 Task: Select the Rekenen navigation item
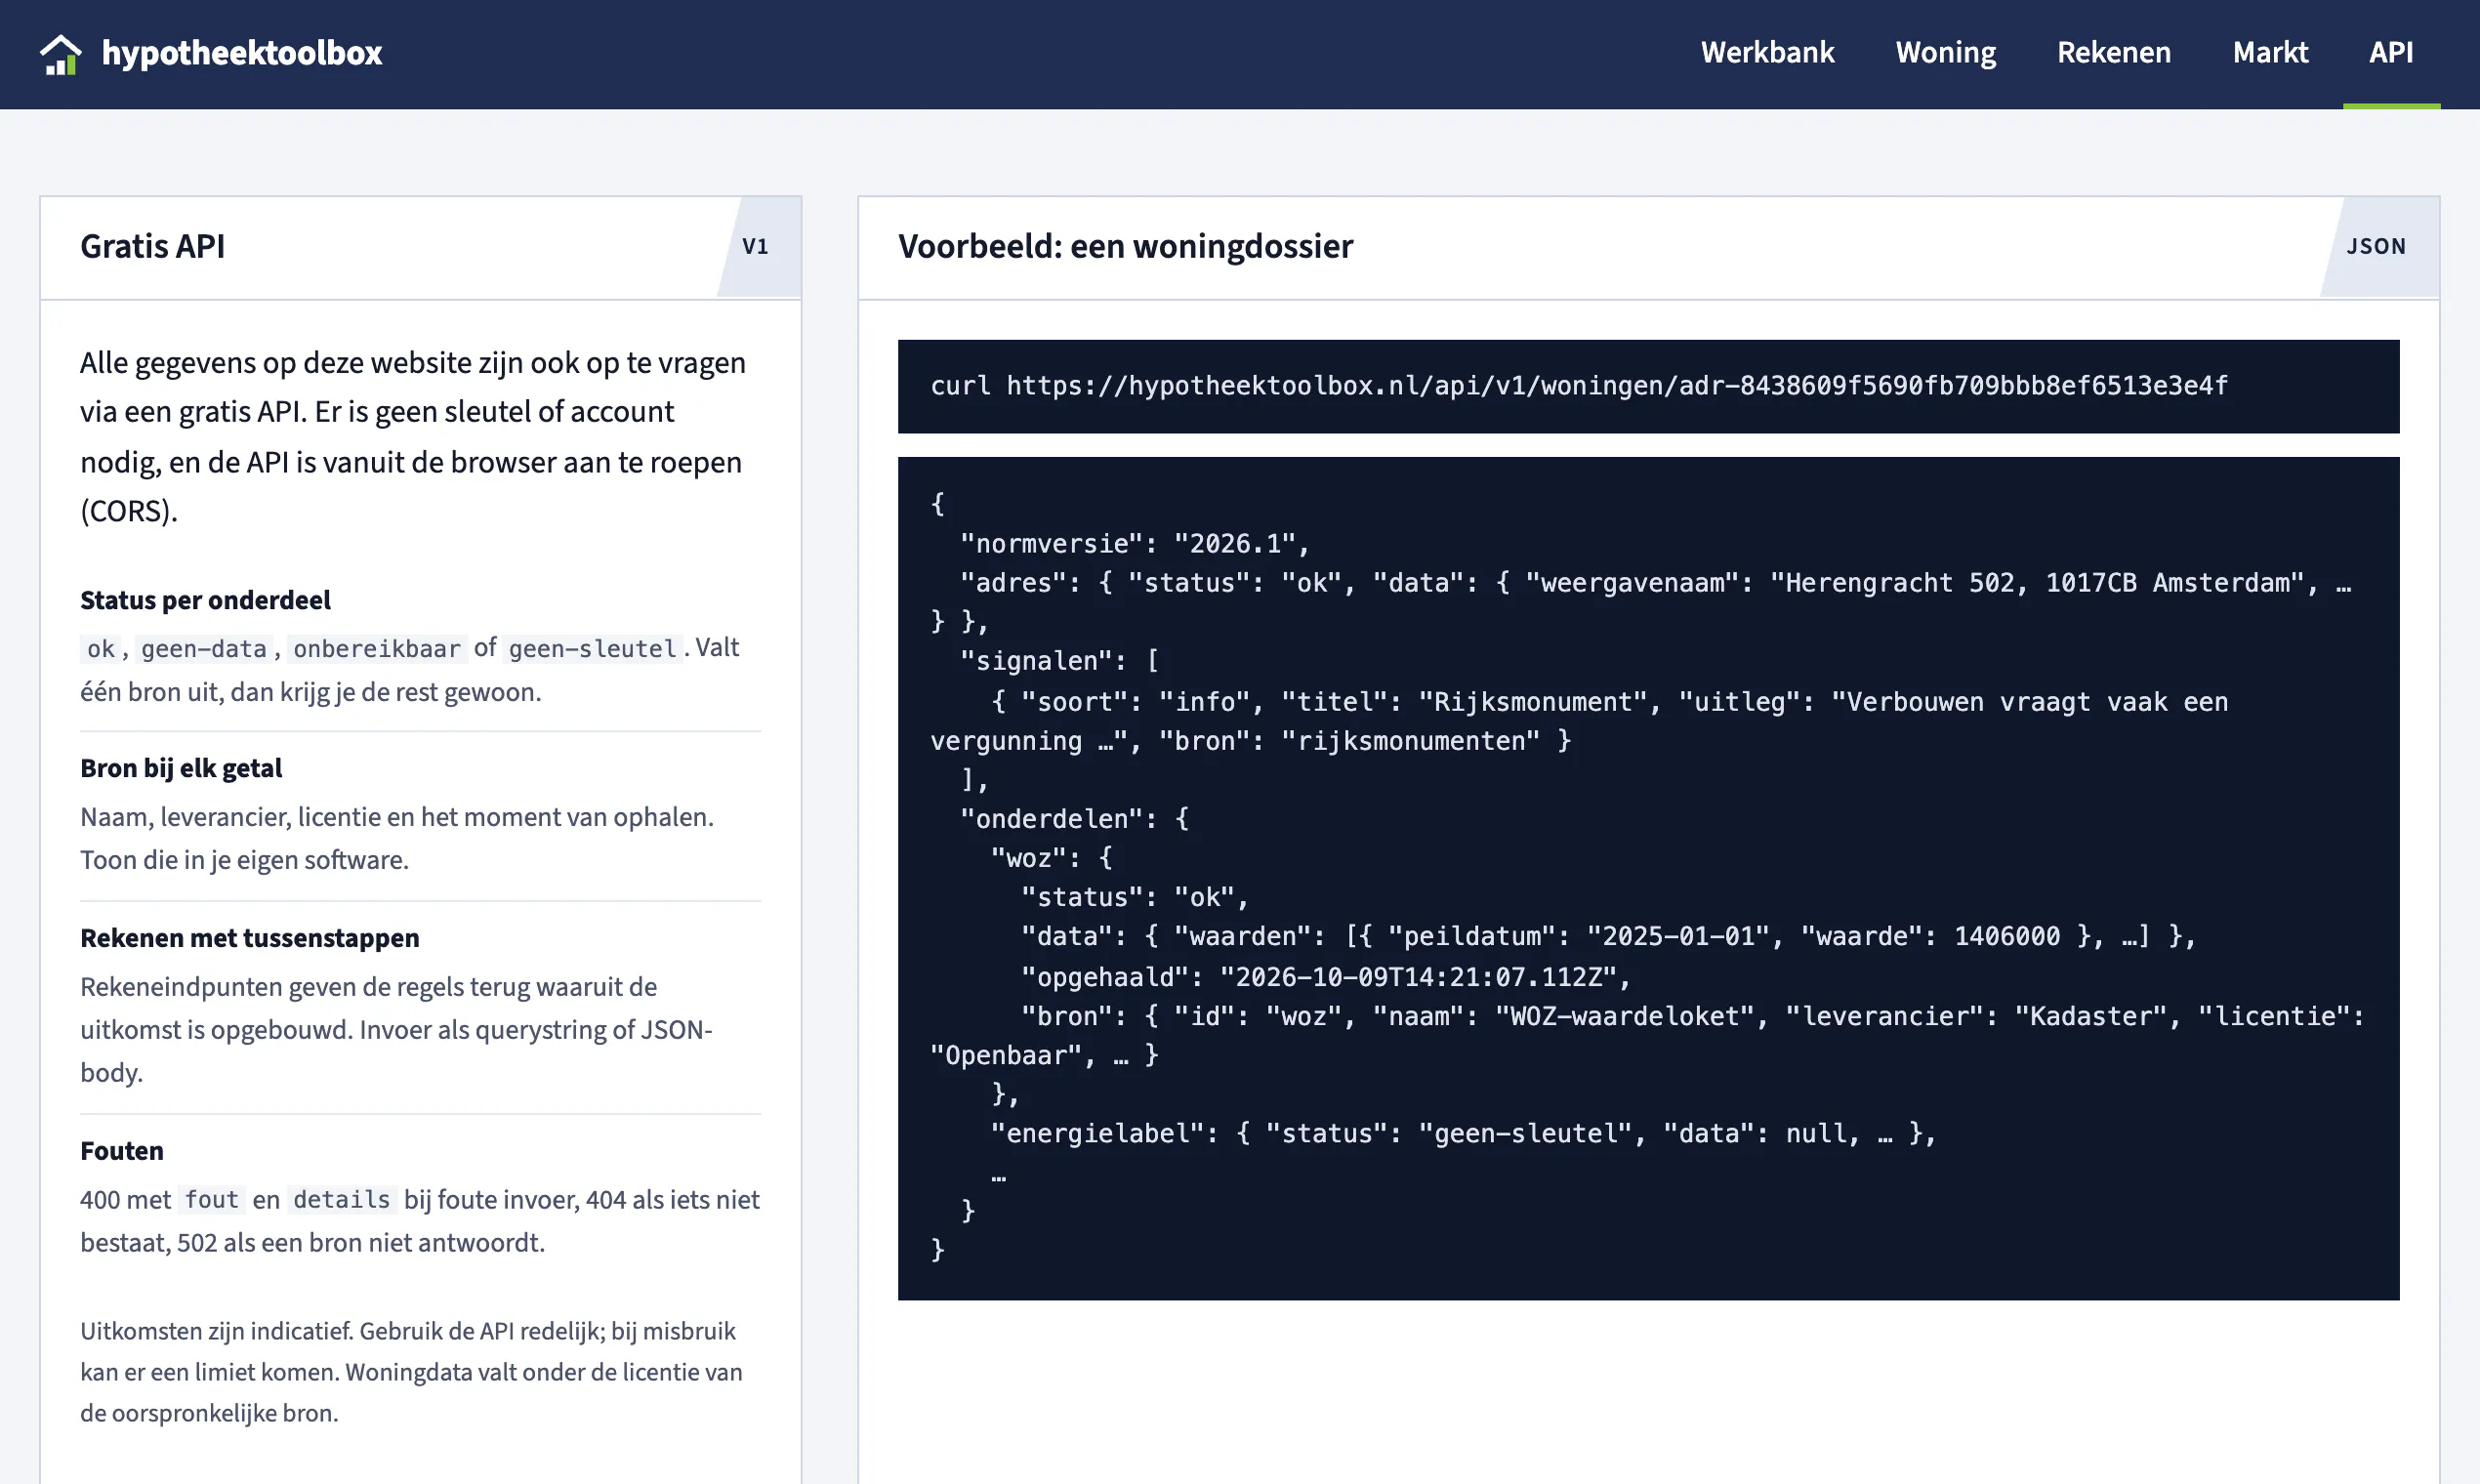[x=2113, y=53]
